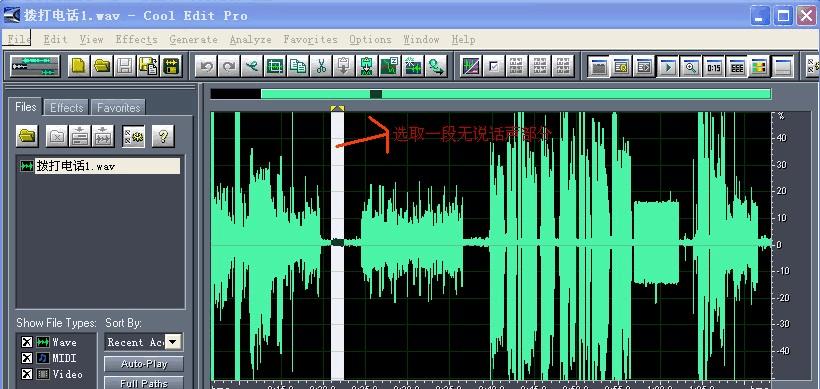Click the Save As floppy-with-page icon
The height and width of the screenshot is (389, 820).
[148, 66]
